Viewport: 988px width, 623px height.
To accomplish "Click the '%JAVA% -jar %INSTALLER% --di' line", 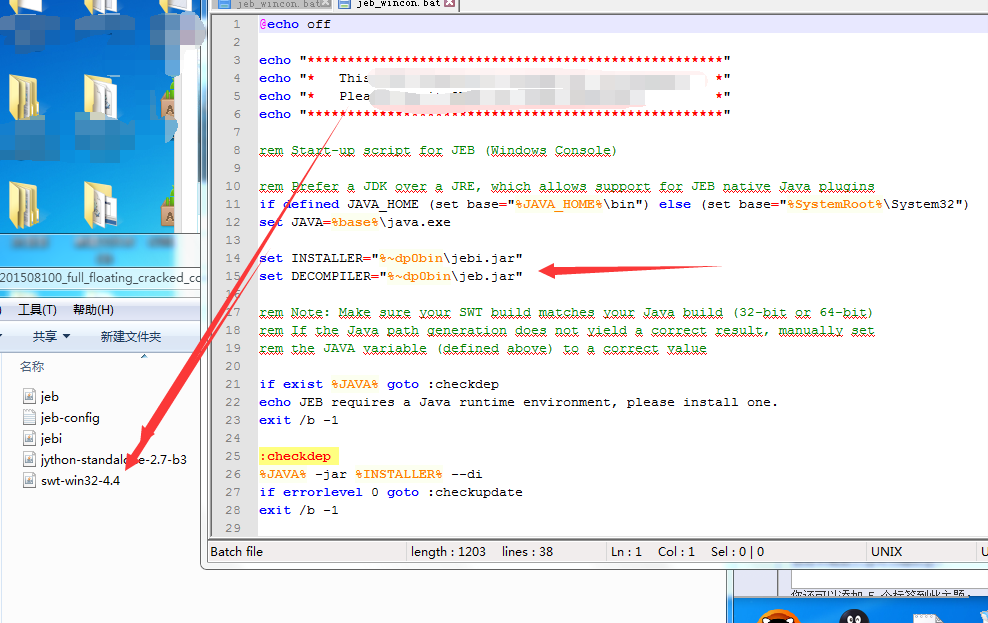I will [x=370, y=474].
